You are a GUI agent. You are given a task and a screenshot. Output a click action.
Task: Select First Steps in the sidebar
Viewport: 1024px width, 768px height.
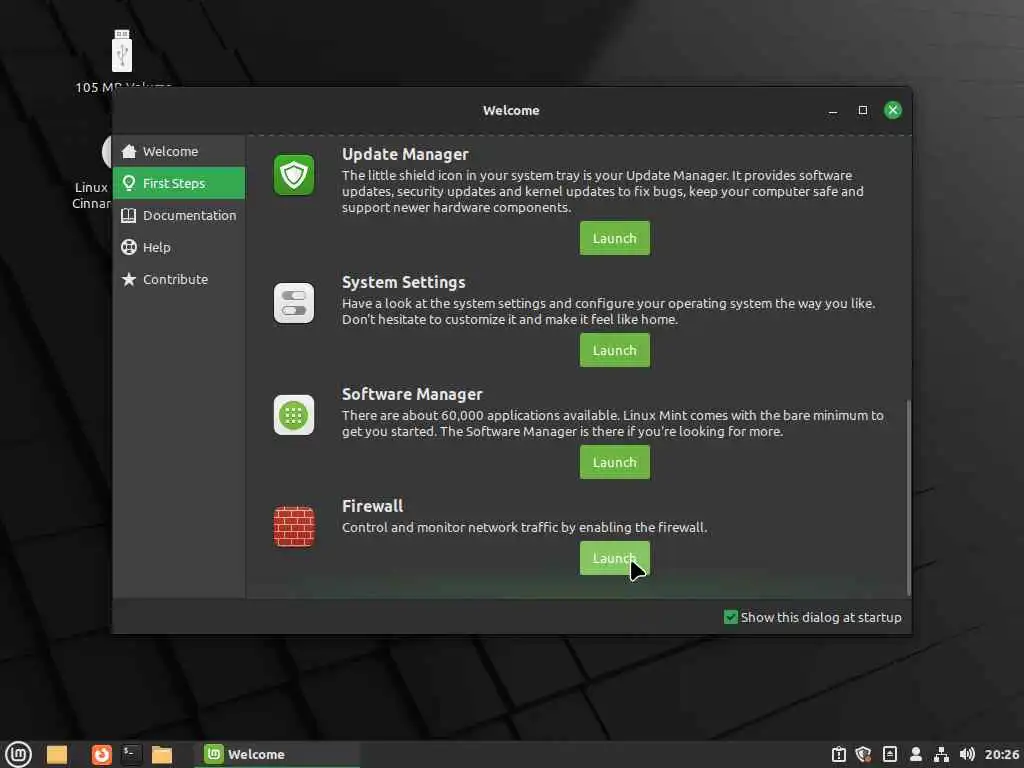[179, 184]
